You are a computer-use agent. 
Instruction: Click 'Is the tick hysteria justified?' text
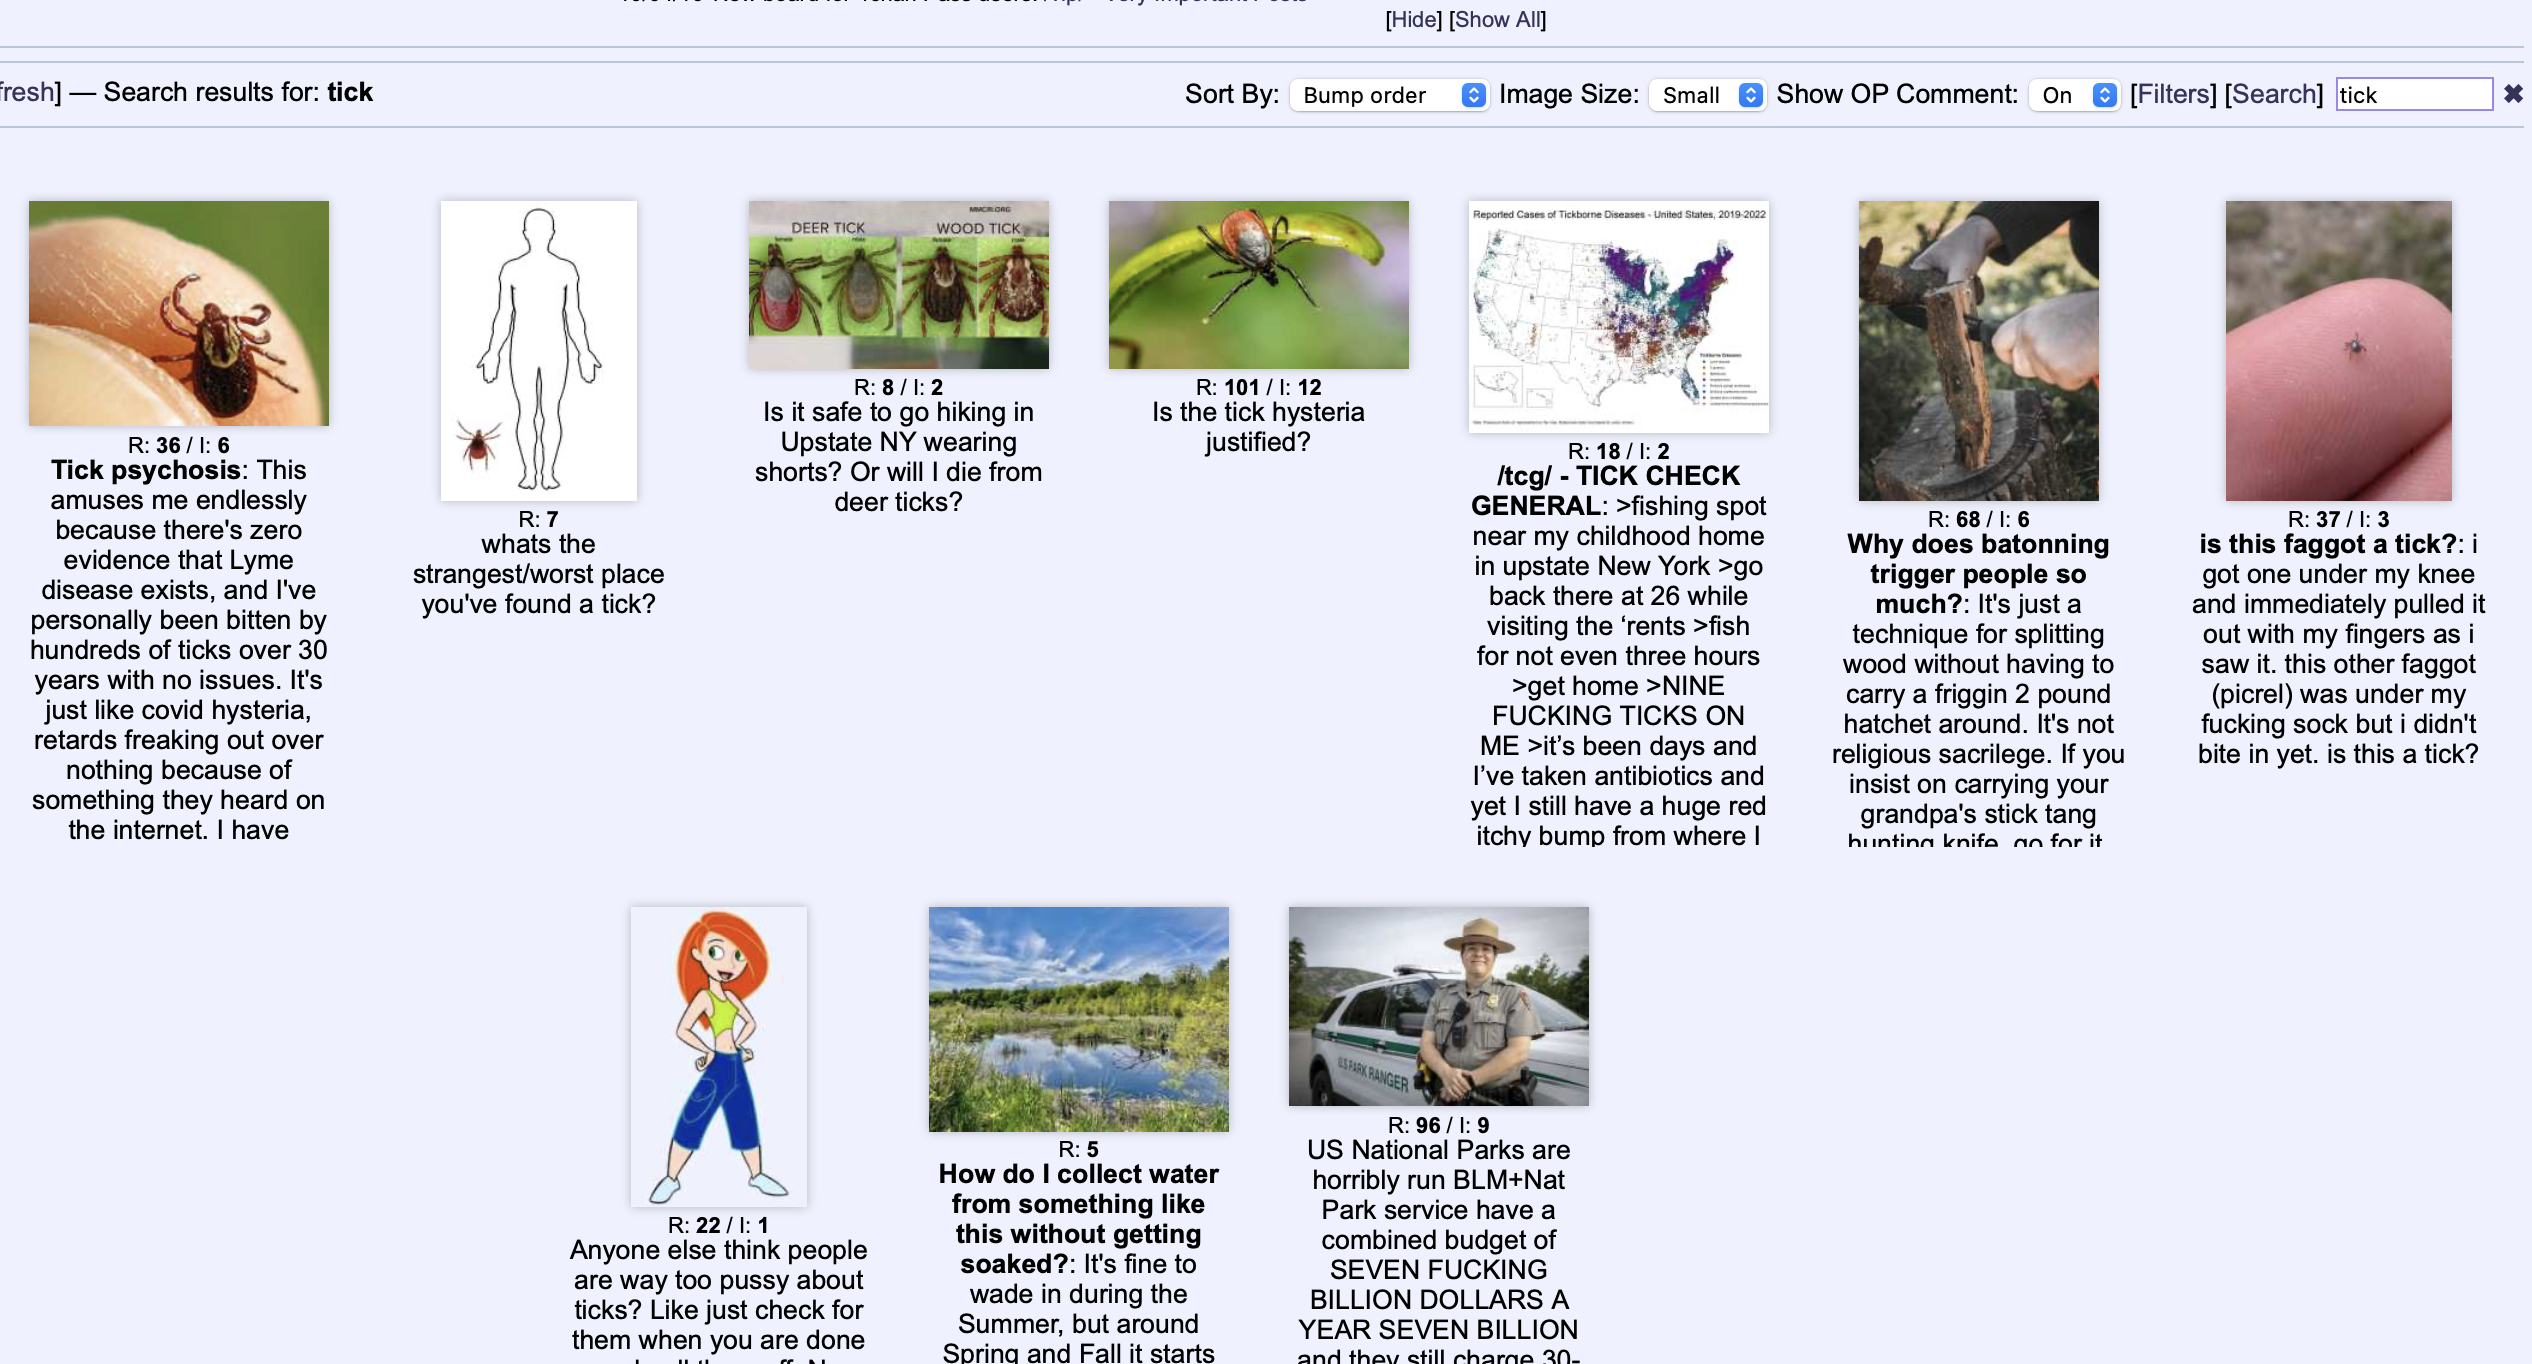[1259, 427]
